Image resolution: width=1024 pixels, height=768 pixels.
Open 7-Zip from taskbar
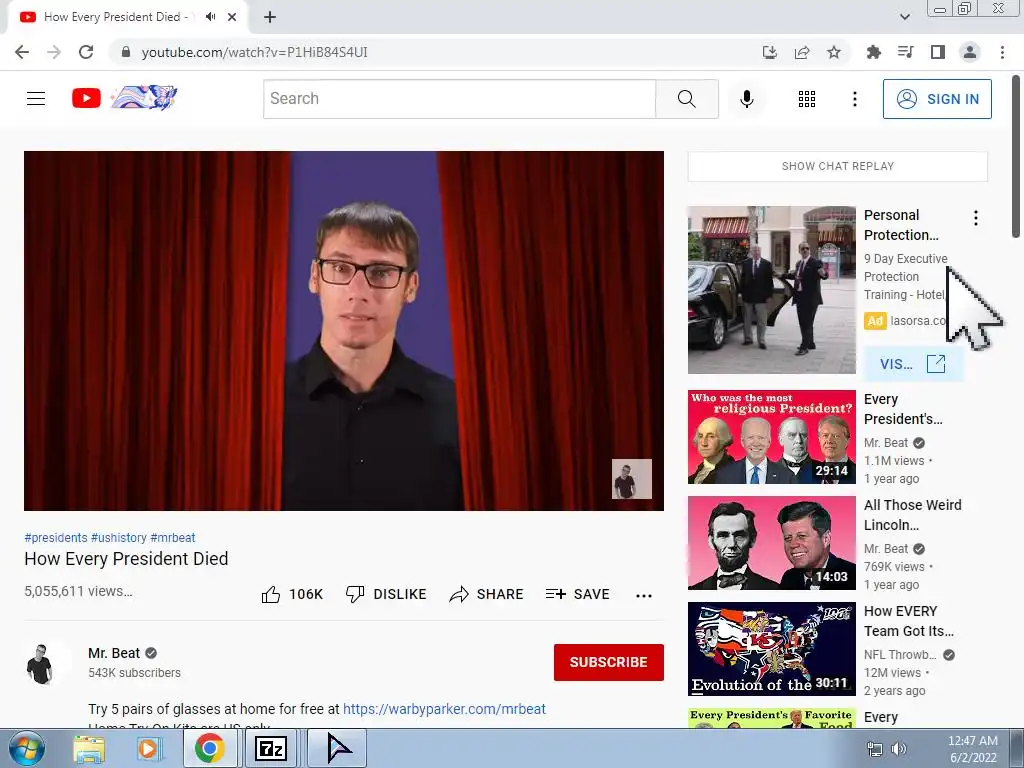pos(271,748)
